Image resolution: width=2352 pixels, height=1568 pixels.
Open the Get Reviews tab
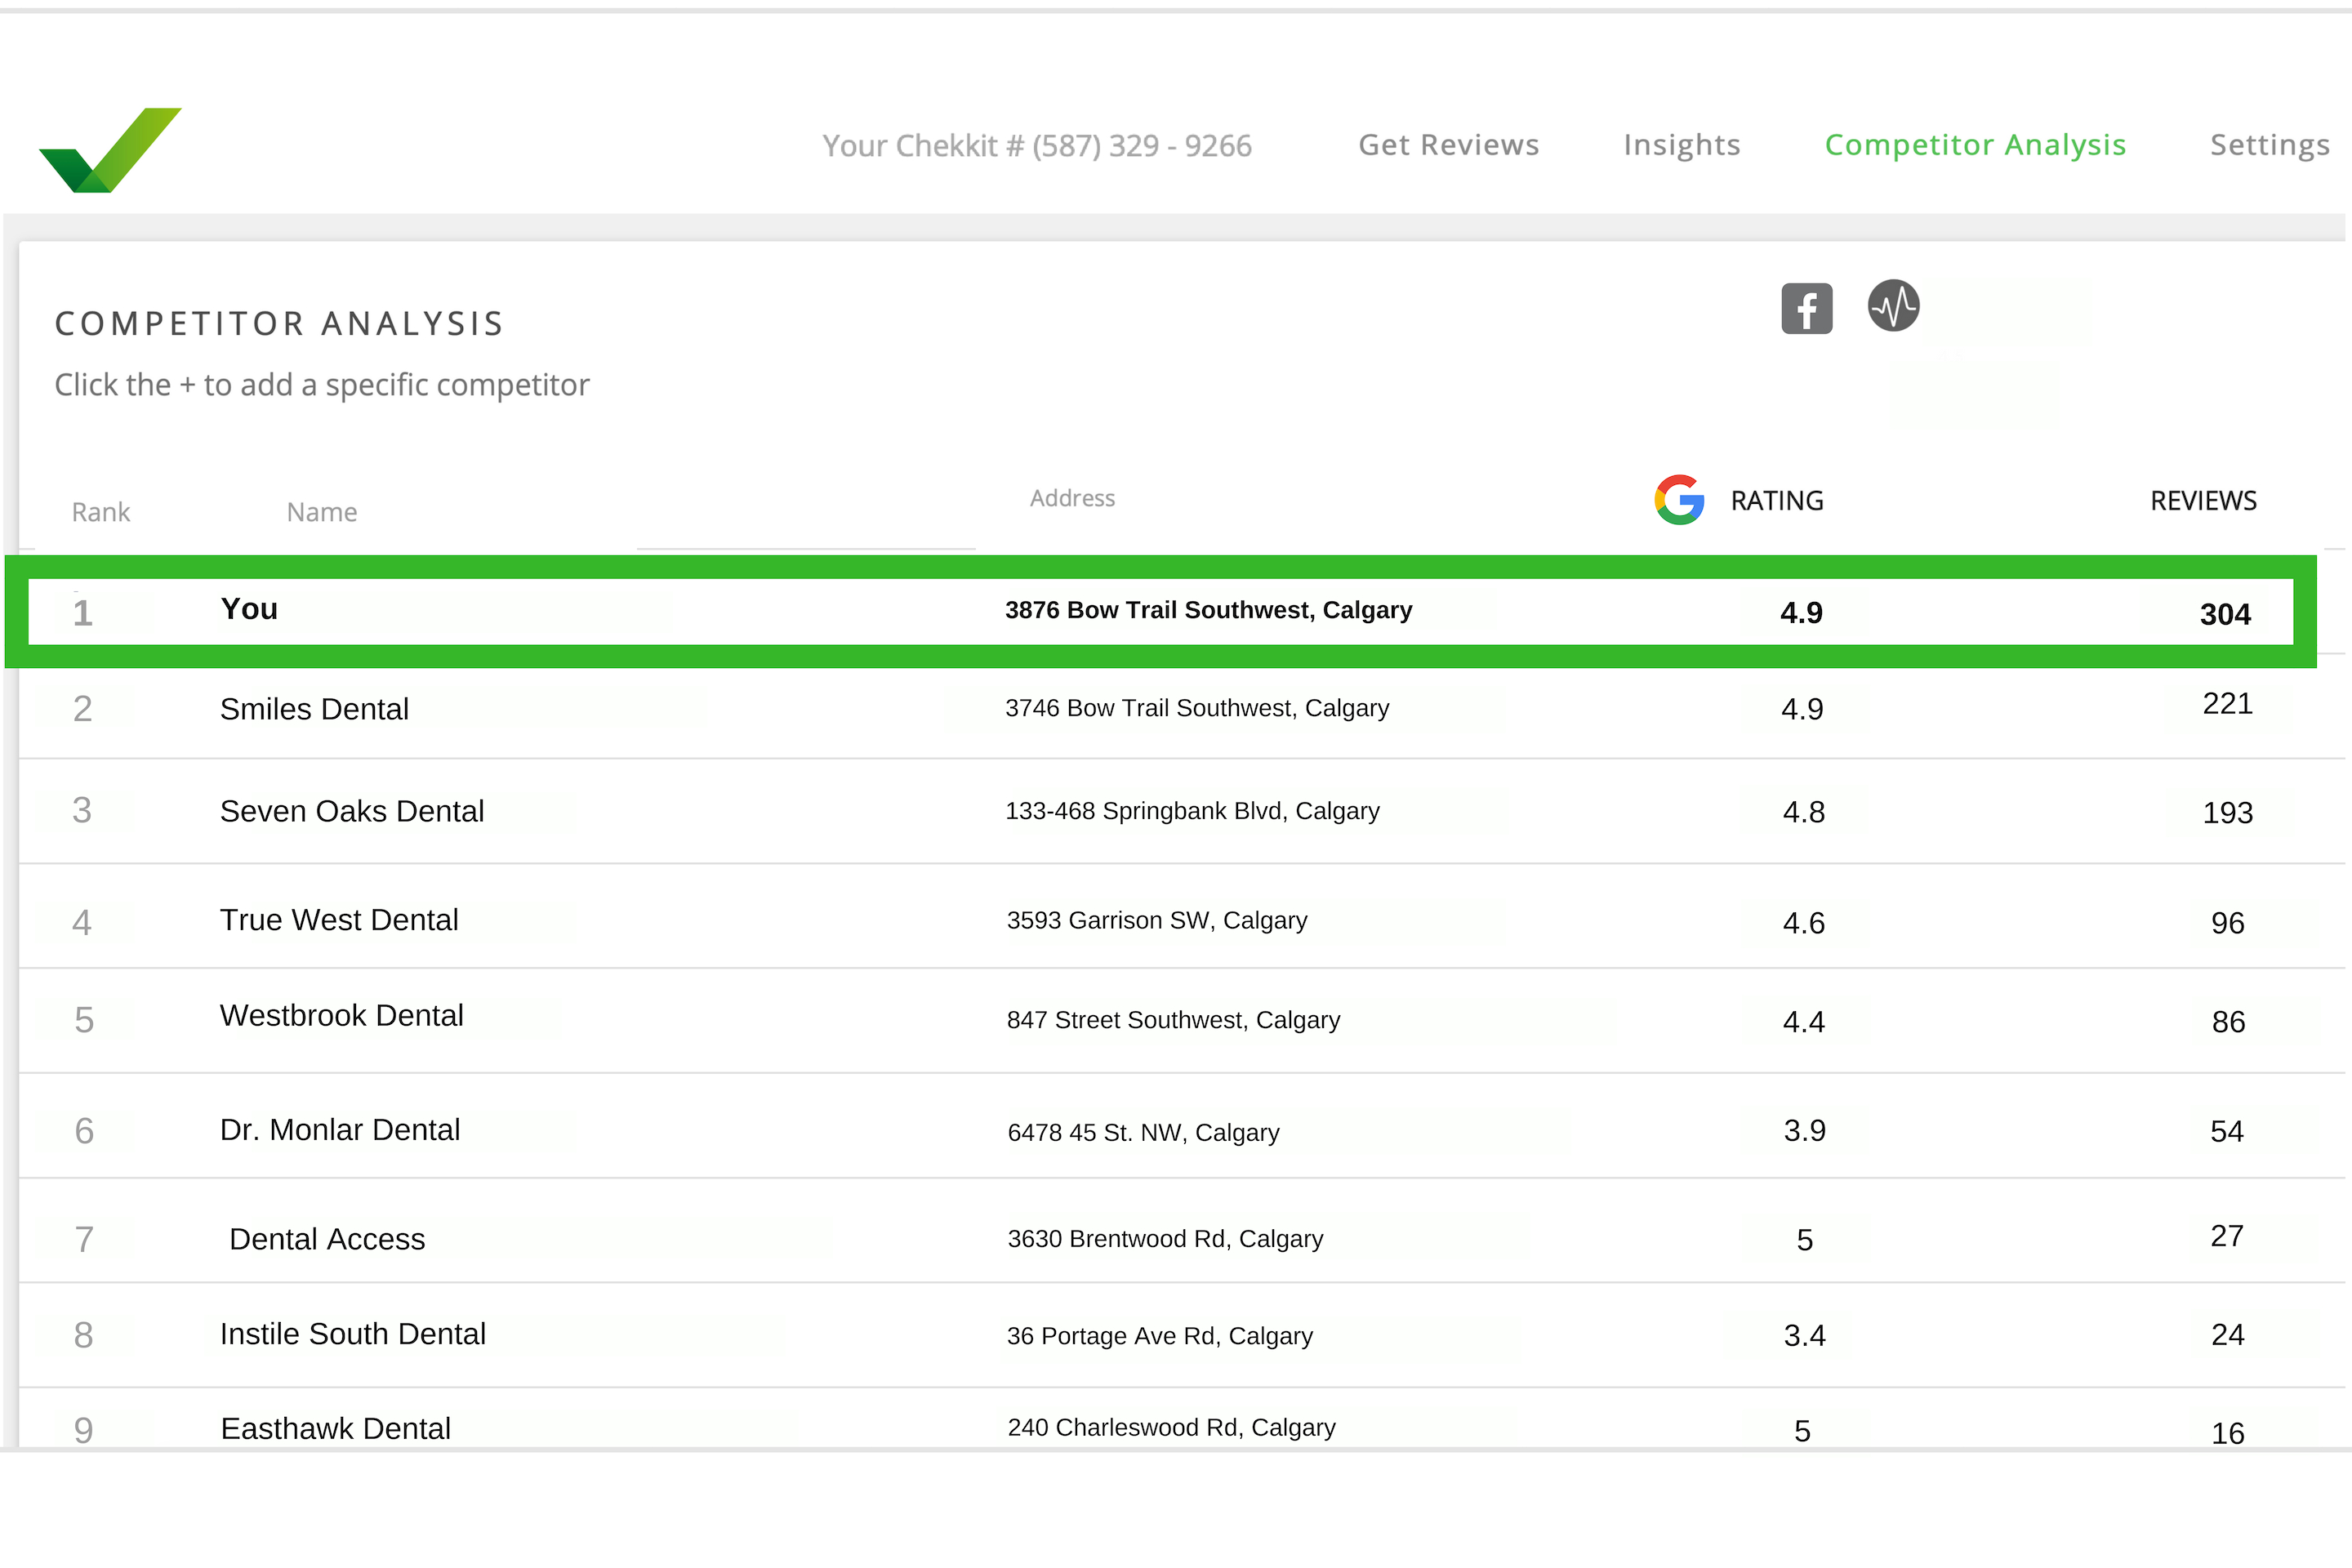coord(1448,145)
